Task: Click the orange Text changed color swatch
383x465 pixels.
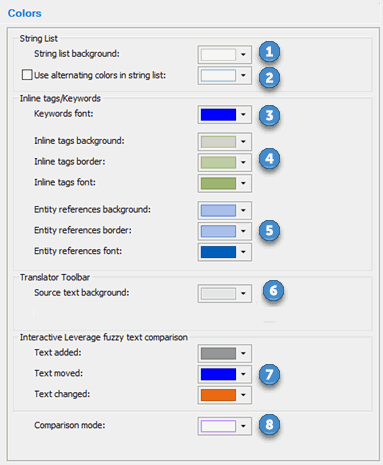Action: [218, 395]
